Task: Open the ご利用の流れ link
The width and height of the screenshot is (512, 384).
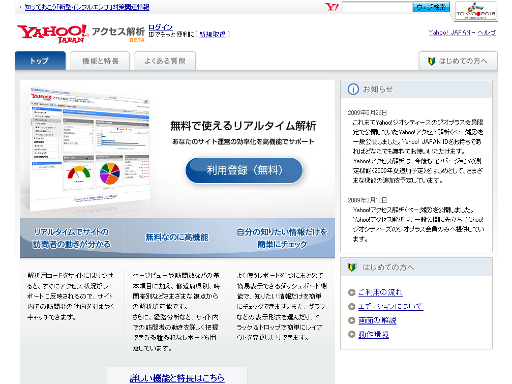Action: tap(380, 292)
